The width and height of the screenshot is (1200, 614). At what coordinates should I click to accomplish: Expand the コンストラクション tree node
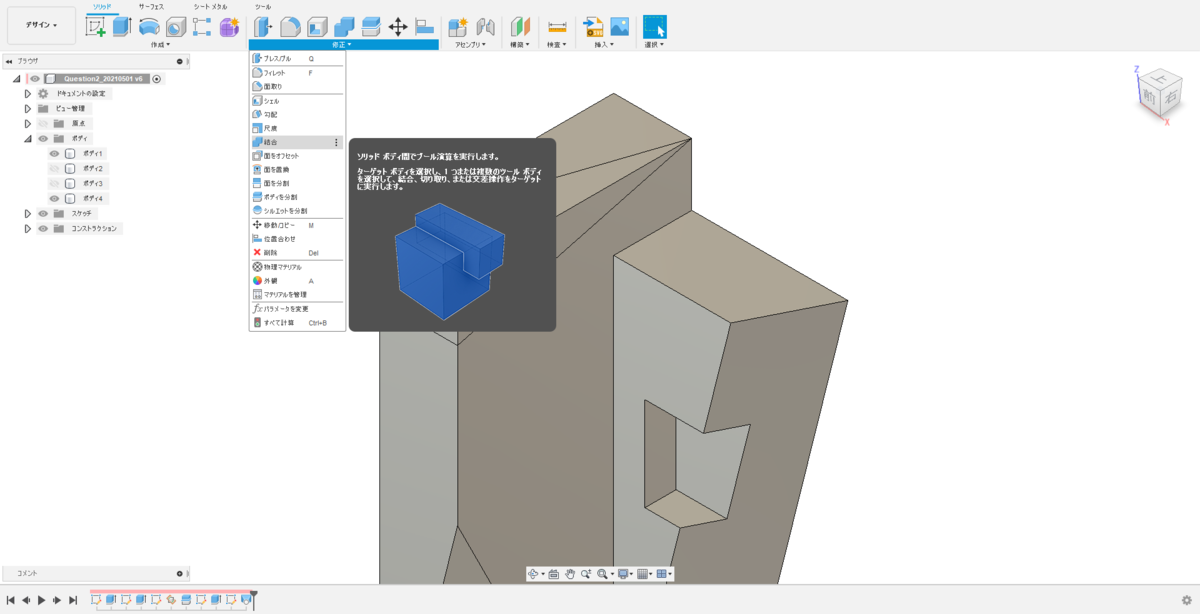(28, 228)
